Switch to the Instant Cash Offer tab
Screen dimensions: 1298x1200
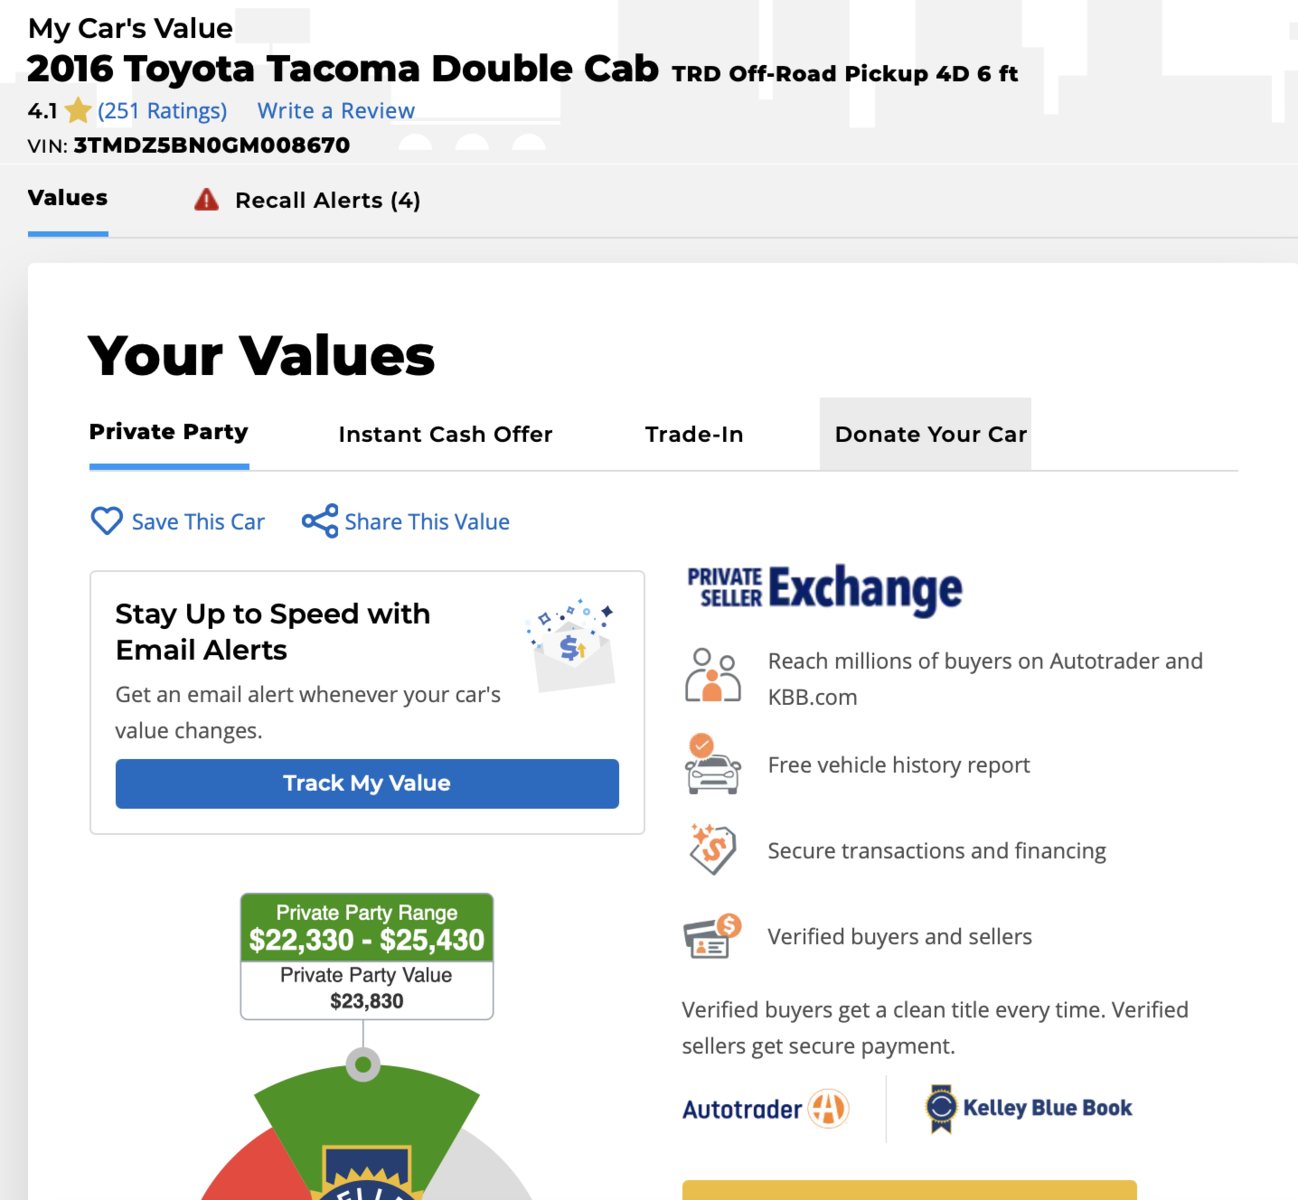click(445, 434)
